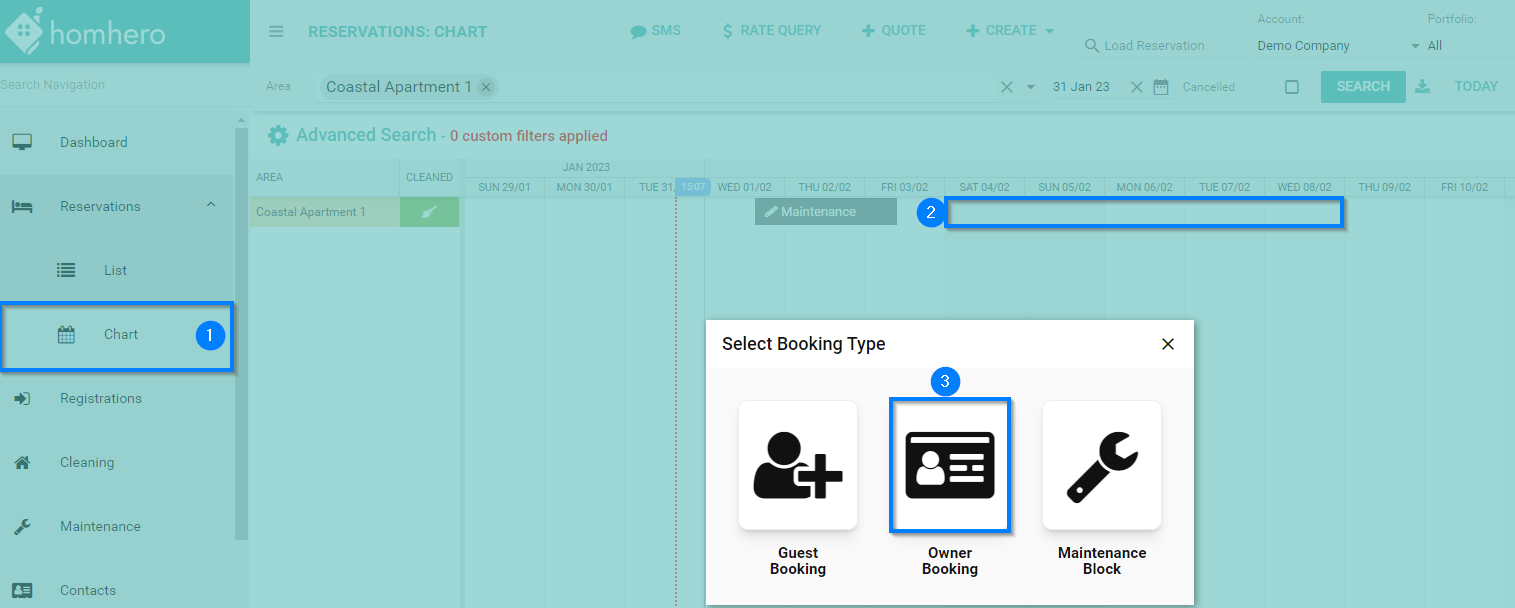Click the hamburger menu icon
1515x608 pixels.
tap(276, 31)
